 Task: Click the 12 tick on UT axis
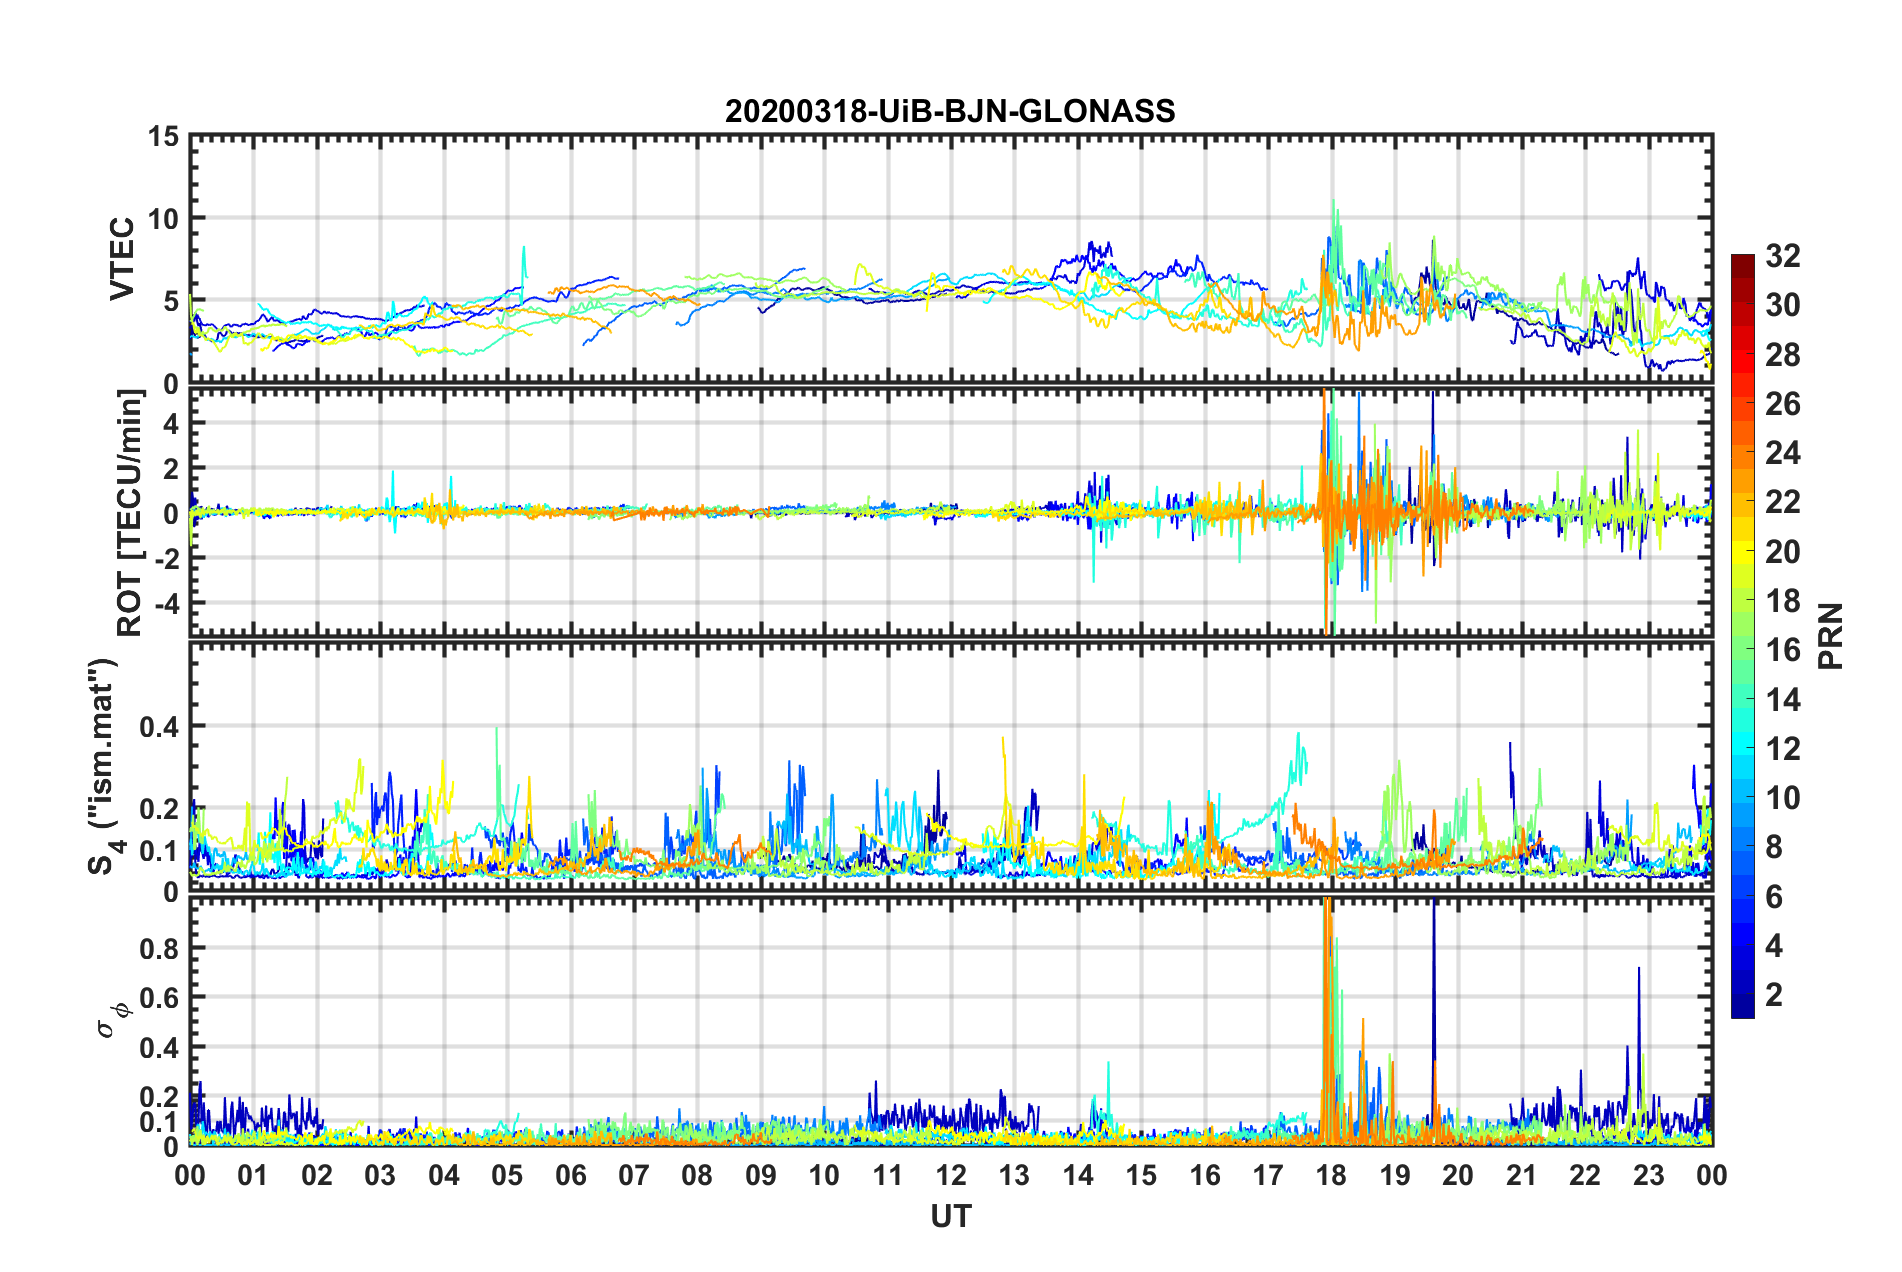point(951,1175)
